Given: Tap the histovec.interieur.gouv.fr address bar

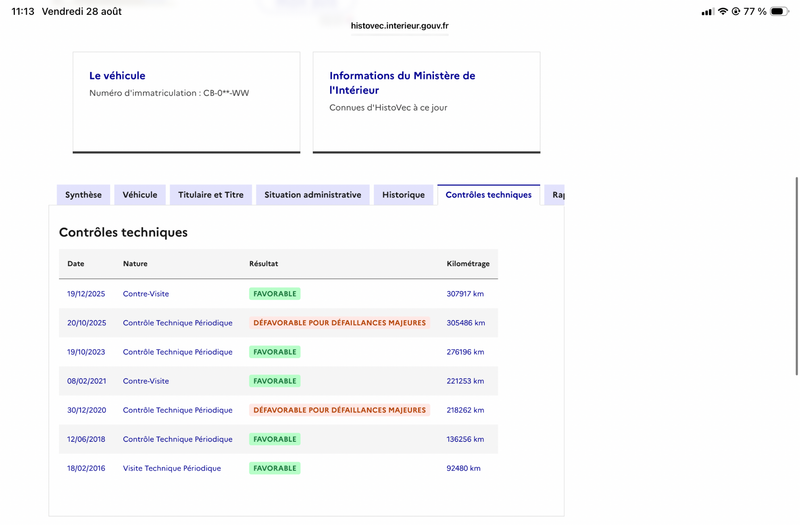Looking at the screenshot, I should coord(399,26).
